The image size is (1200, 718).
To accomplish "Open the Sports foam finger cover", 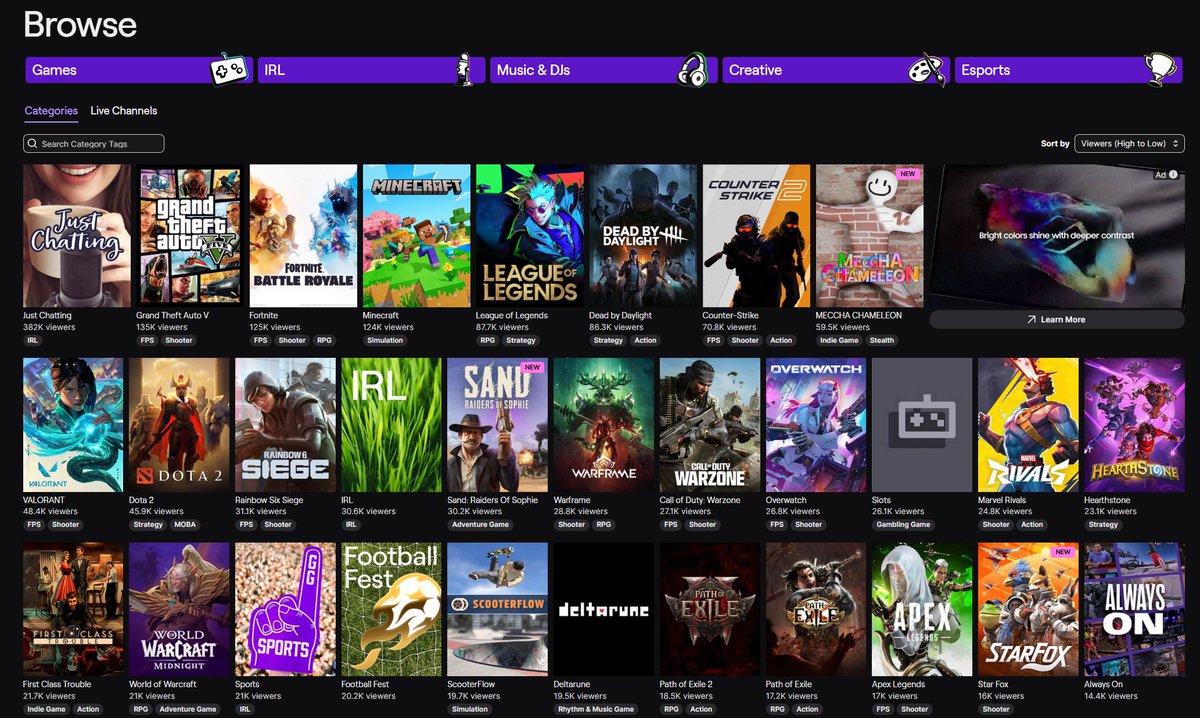I will (285, 610).
